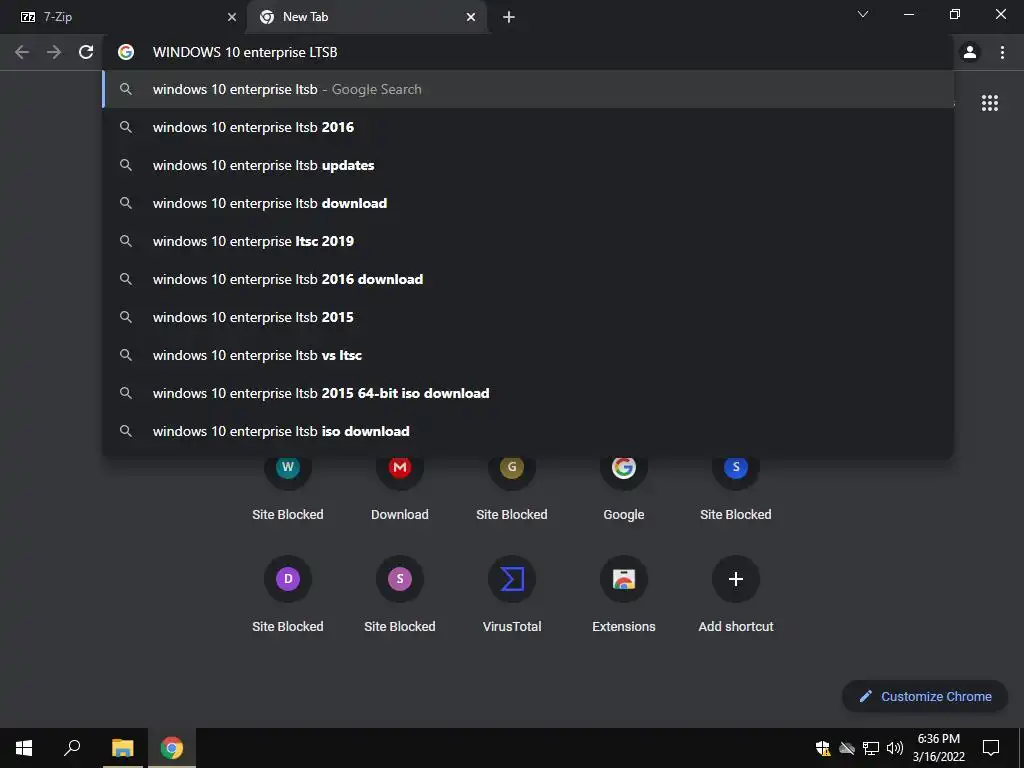Expand the tab search chevron

[863, 14]
